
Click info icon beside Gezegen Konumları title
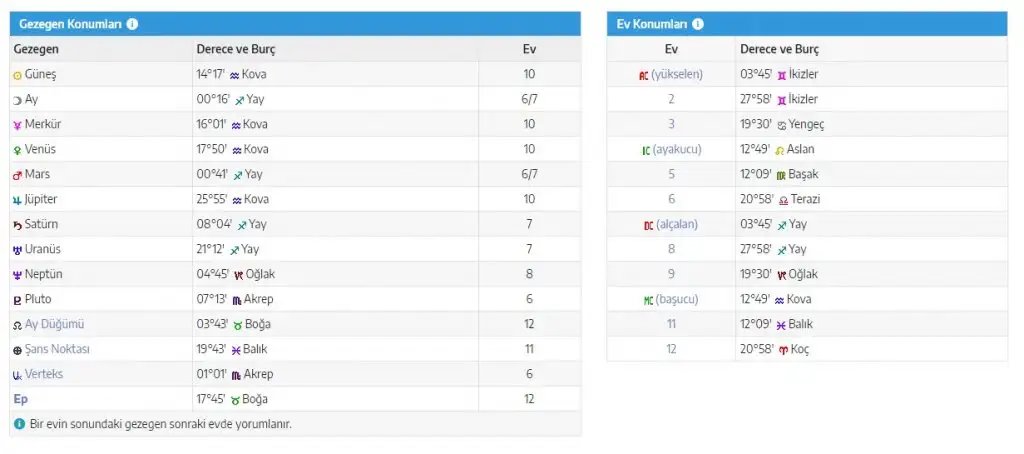click(x=133, y=24)
